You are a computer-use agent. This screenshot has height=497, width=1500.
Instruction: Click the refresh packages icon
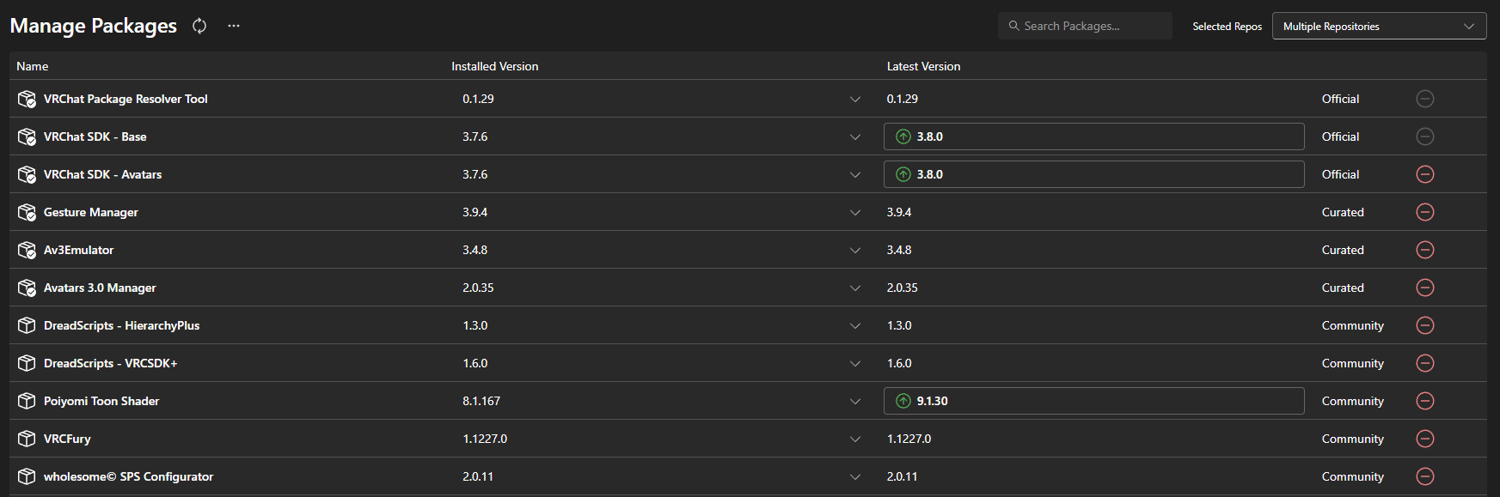click(x=200, y=26)
